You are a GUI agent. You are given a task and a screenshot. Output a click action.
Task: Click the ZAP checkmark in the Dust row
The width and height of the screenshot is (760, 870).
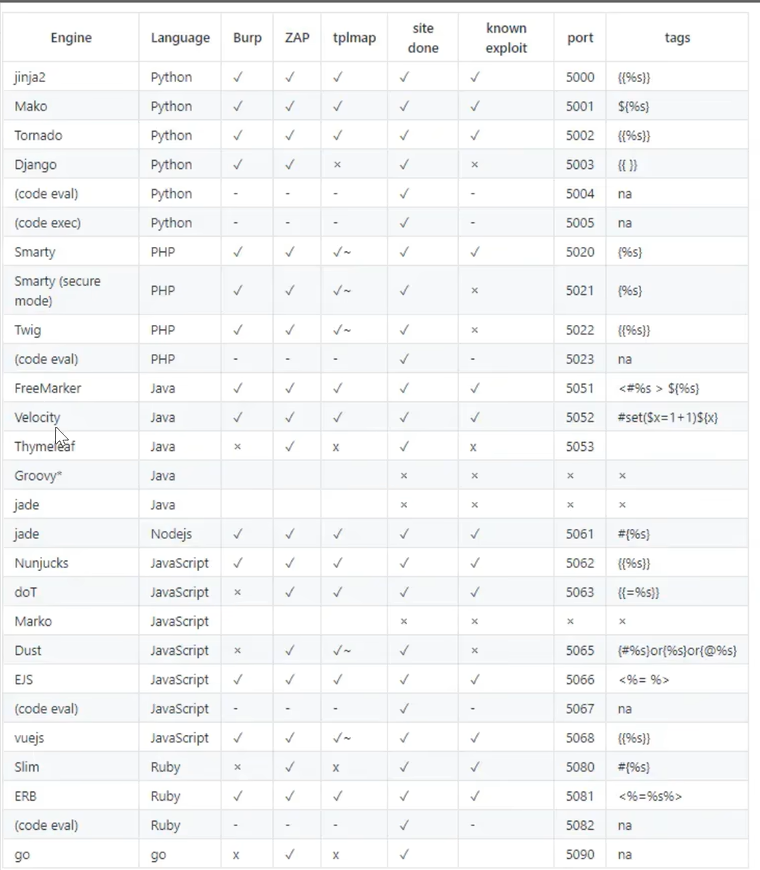[x=290, y=651]
